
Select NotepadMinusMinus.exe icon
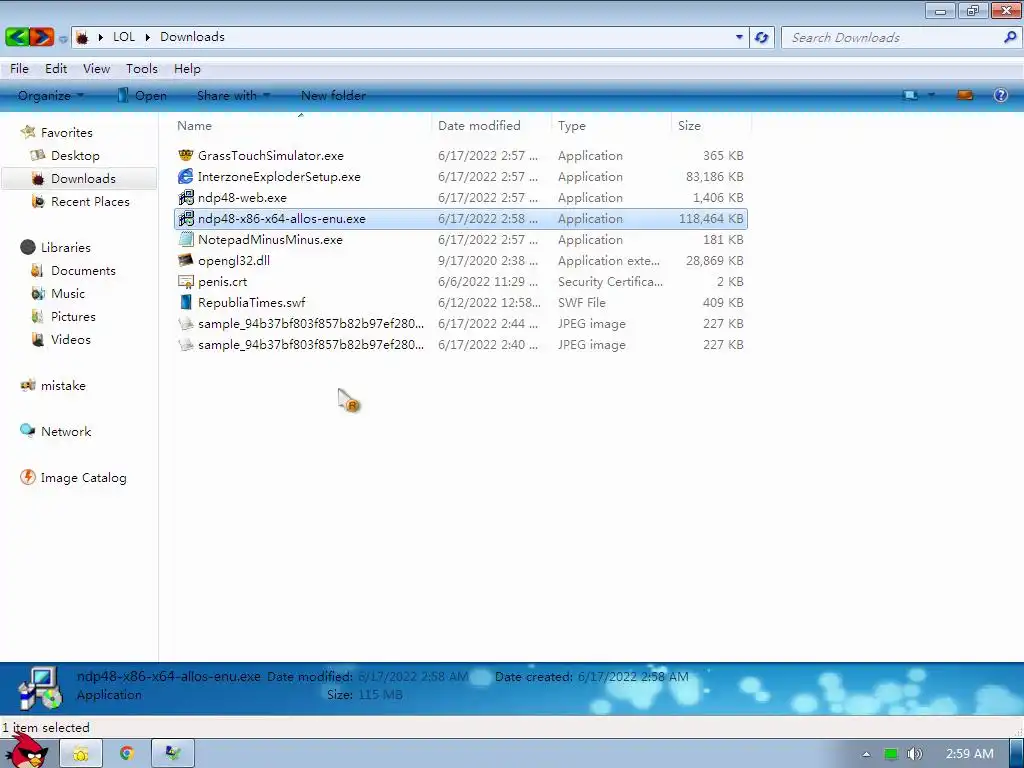coord(186,240)
